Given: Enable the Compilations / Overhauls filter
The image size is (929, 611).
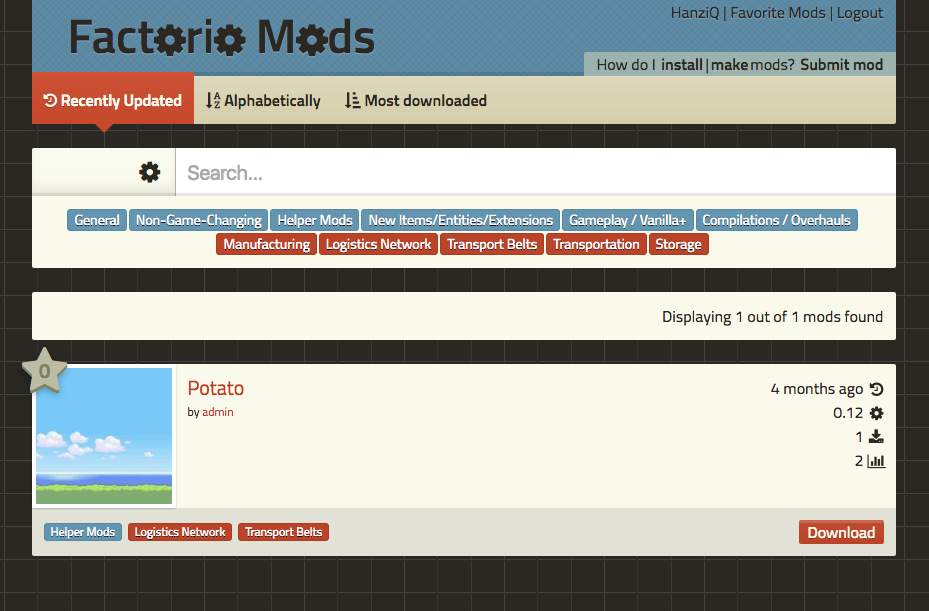Looking at the screenshot, I should (776, 220).
